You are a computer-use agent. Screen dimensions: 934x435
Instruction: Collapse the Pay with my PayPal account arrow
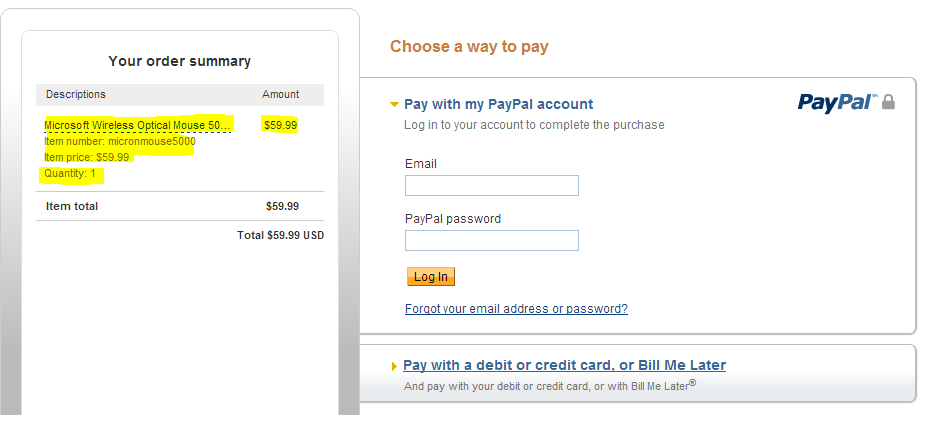coord(395,104)
